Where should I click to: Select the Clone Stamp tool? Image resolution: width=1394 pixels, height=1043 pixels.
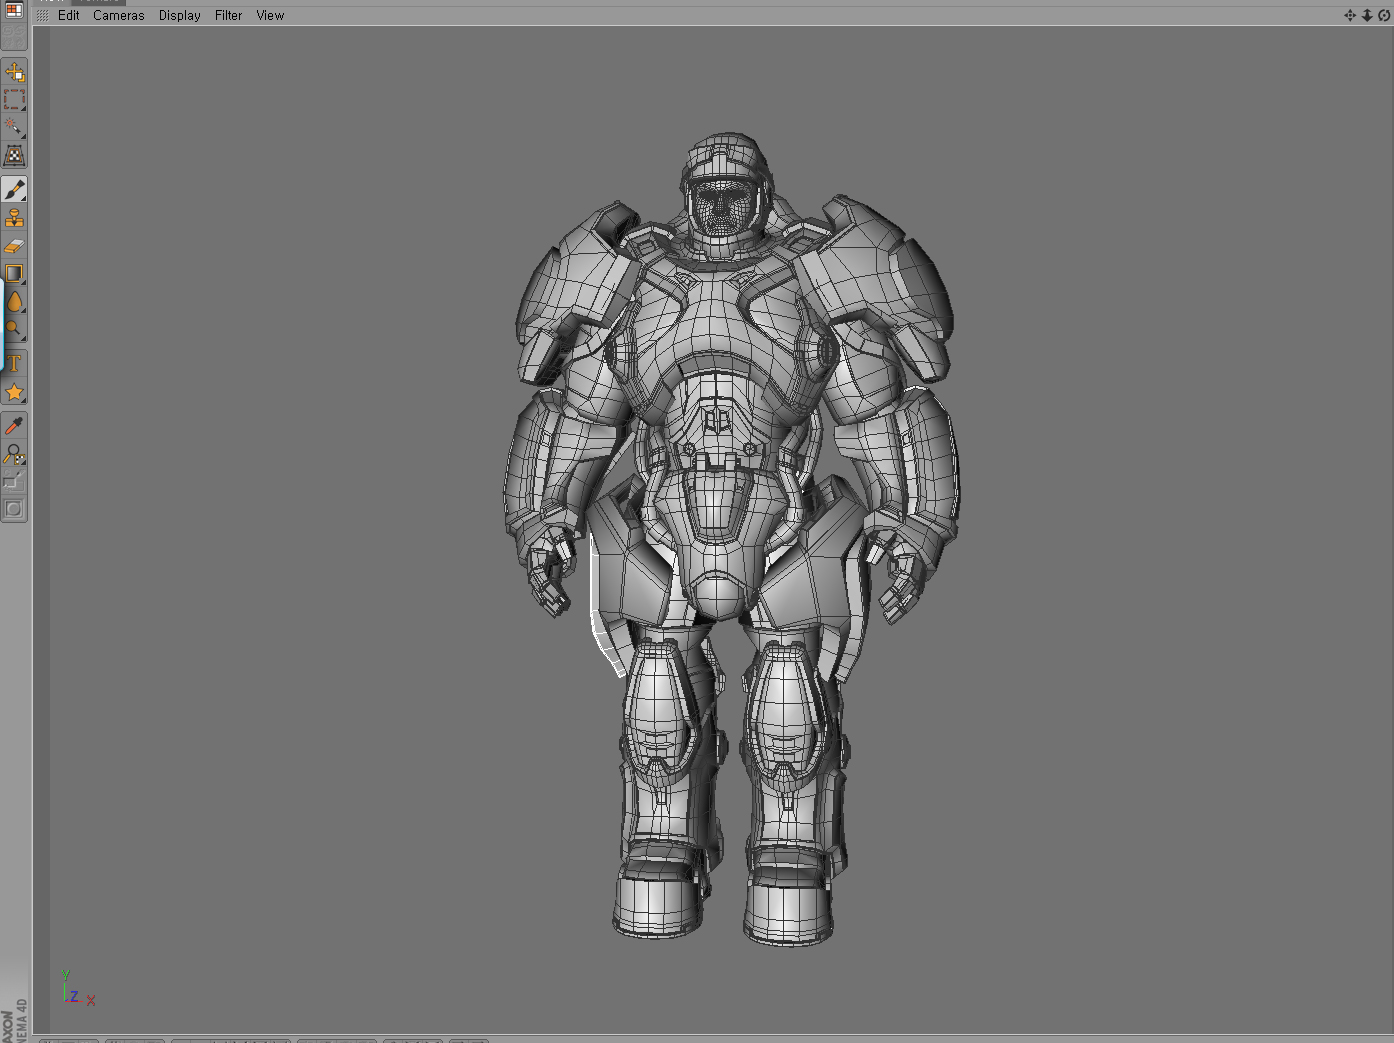[14, 218]
